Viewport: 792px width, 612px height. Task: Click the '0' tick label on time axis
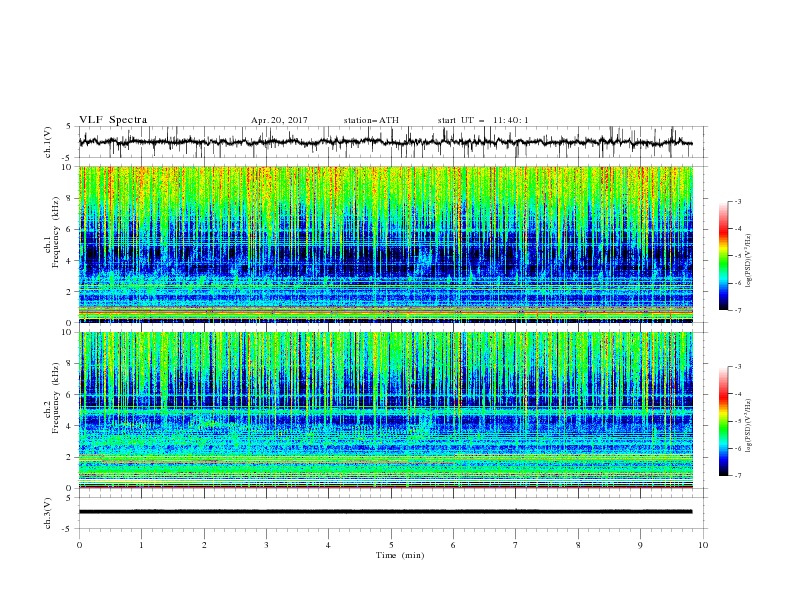pyautogui.click(x=79, y=545)
